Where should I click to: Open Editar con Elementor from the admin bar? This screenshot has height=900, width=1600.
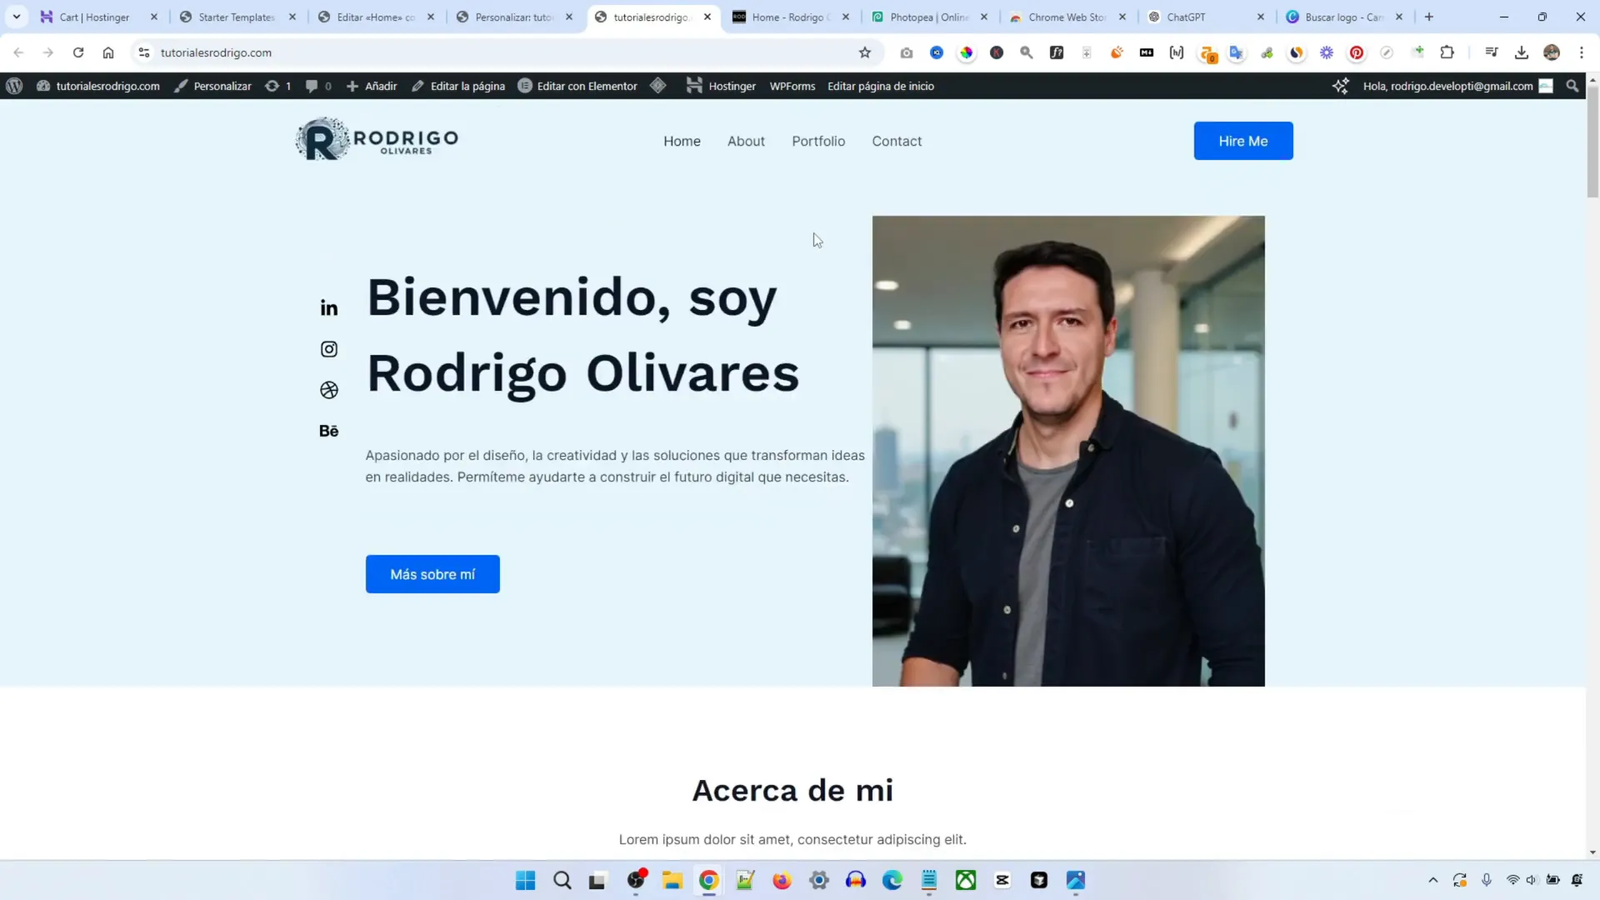pyautogui.click(x=577, y=86)
